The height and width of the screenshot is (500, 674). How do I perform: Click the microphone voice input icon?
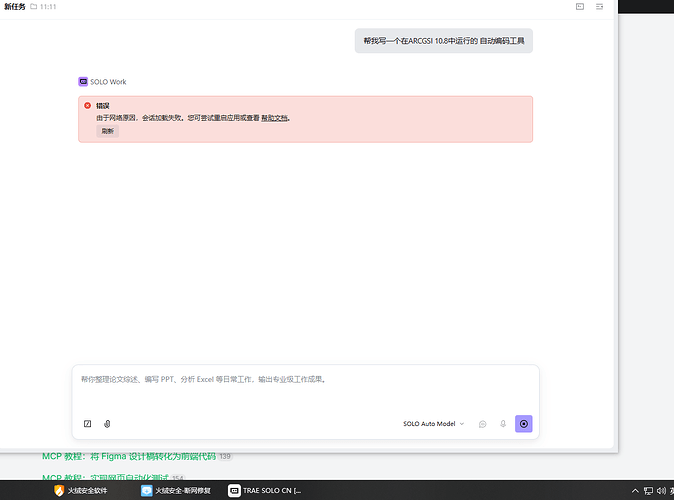[503, 423]
